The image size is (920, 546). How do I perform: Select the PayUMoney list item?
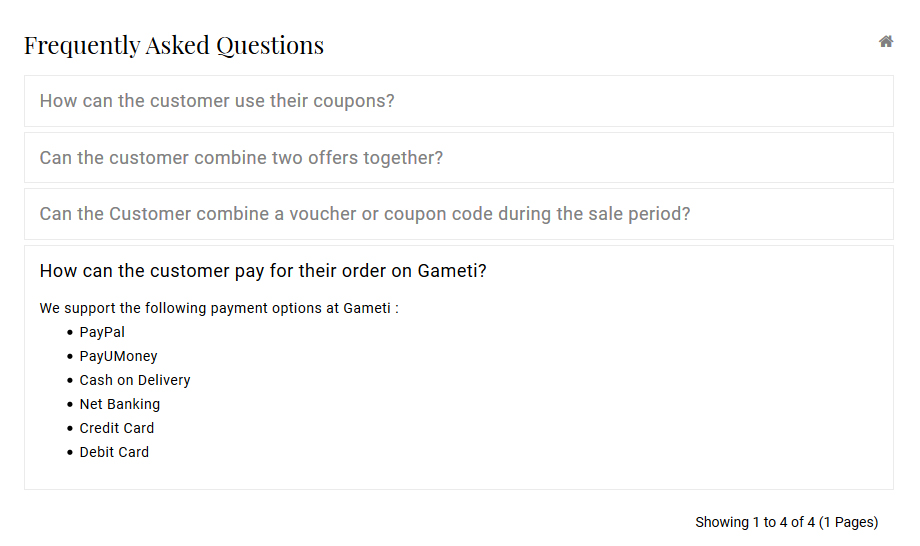(x=119, y=357)
